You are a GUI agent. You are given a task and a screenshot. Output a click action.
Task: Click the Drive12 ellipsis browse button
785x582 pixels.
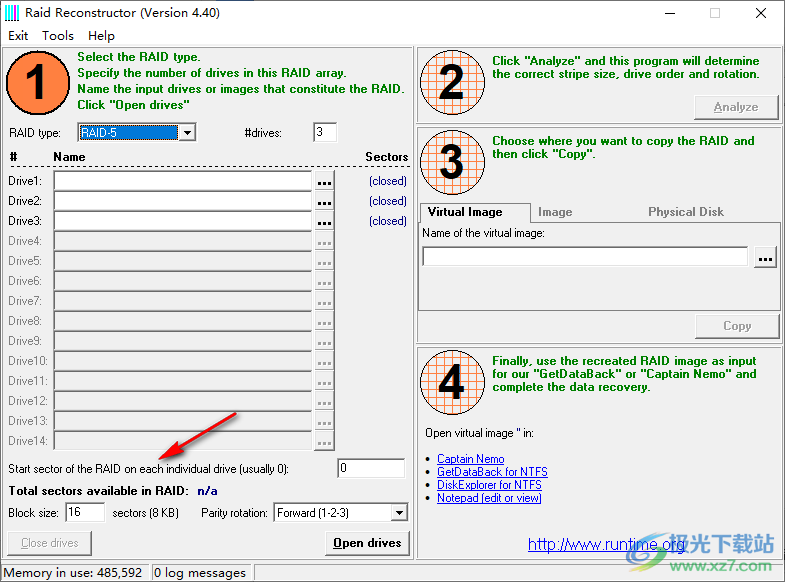click(324, 402)
